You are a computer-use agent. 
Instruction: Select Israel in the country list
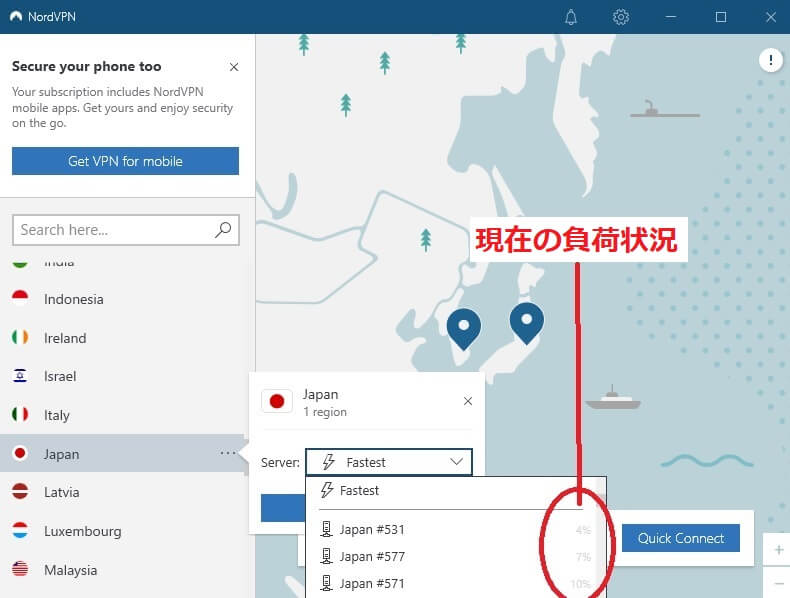pyautogui.click(x=124, y=376)
